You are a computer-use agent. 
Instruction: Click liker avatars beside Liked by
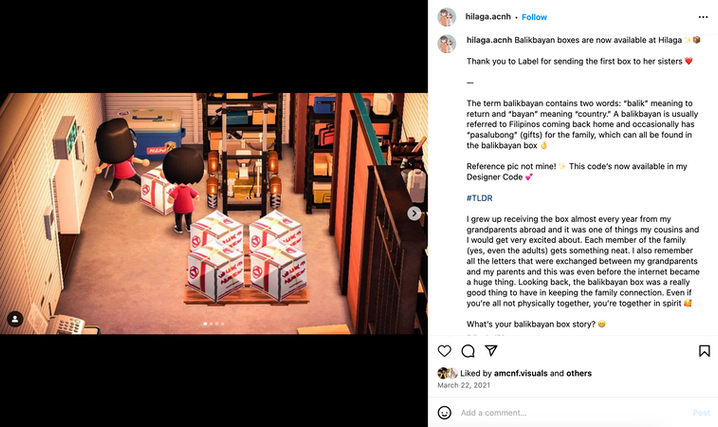point(447,373)
